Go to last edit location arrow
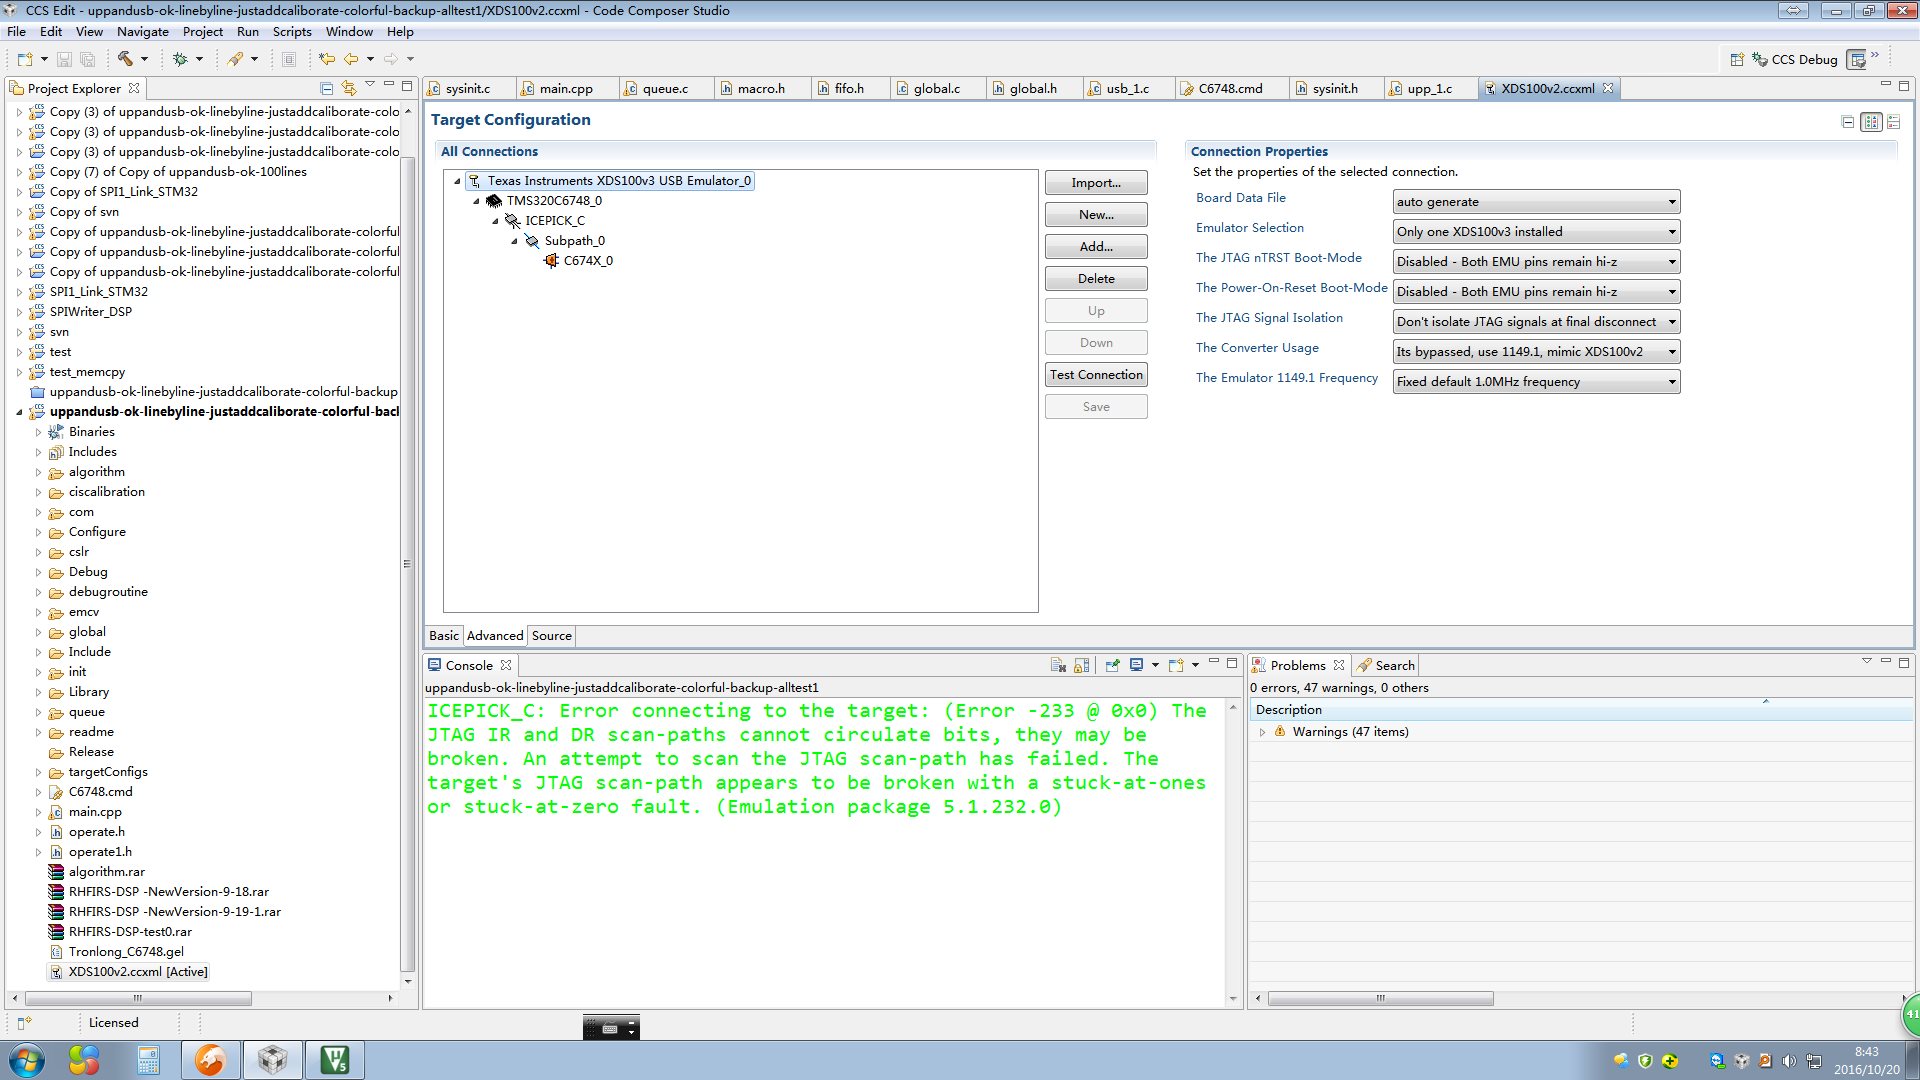This screenshot has width=1920, height=1080. point(326,59)
